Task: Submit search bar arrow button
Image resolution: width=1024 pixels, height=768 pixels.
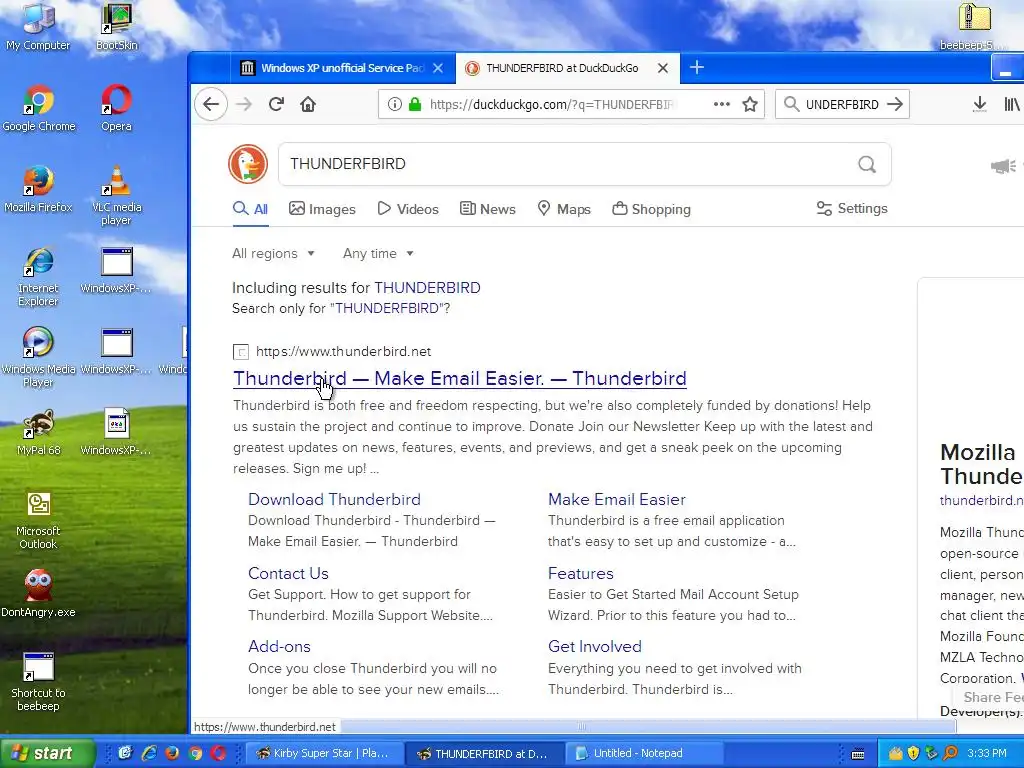Action: [x=895, y=104]
